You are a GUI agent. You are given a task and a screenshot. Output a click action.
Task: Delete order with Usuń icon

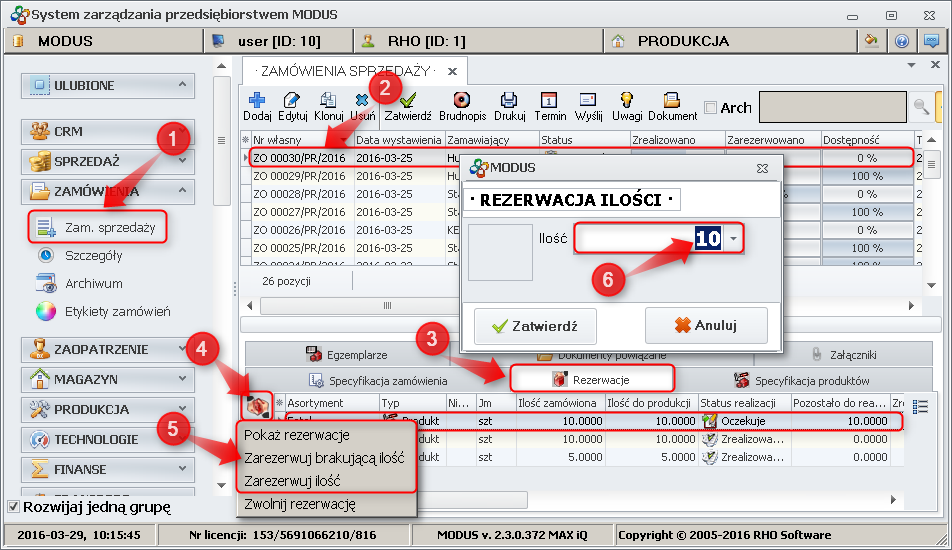(x=362, y=100)
